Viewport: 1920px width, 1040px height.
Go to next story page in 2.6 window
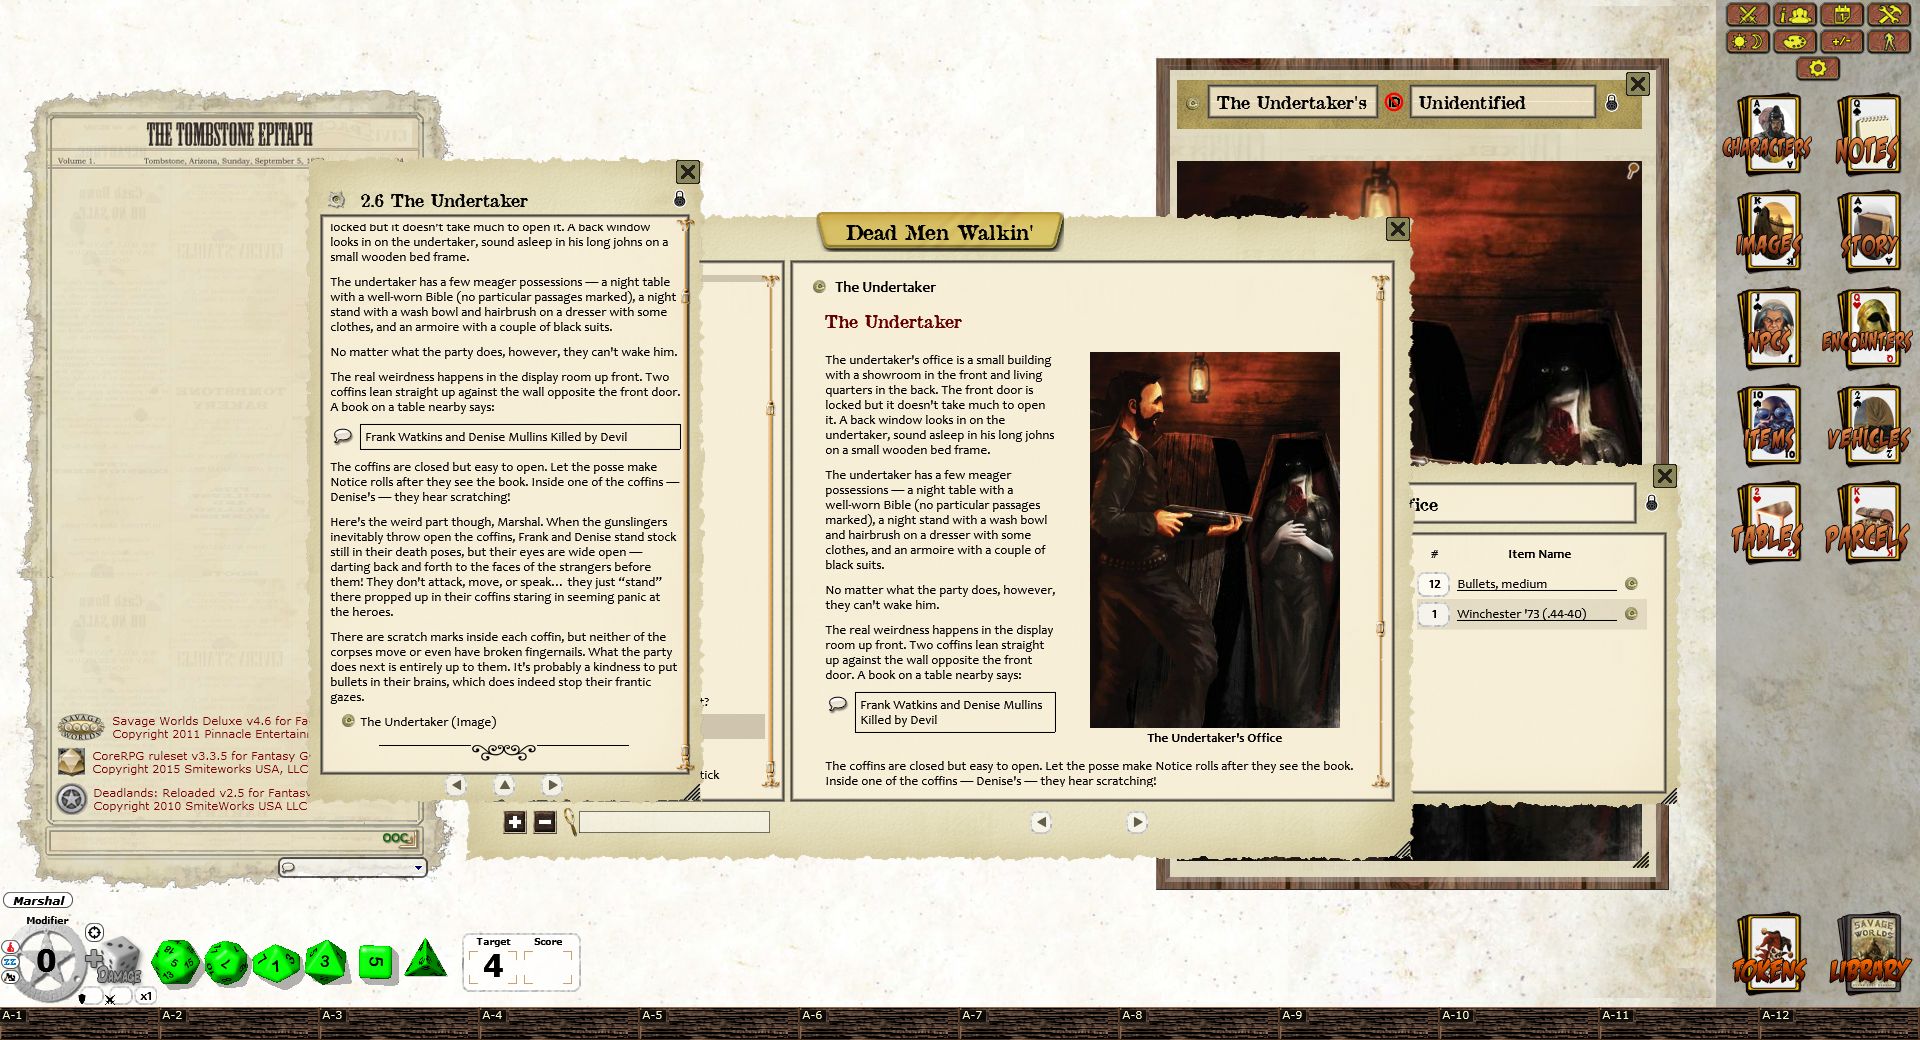pyautogui.click(x=552, y=786)
